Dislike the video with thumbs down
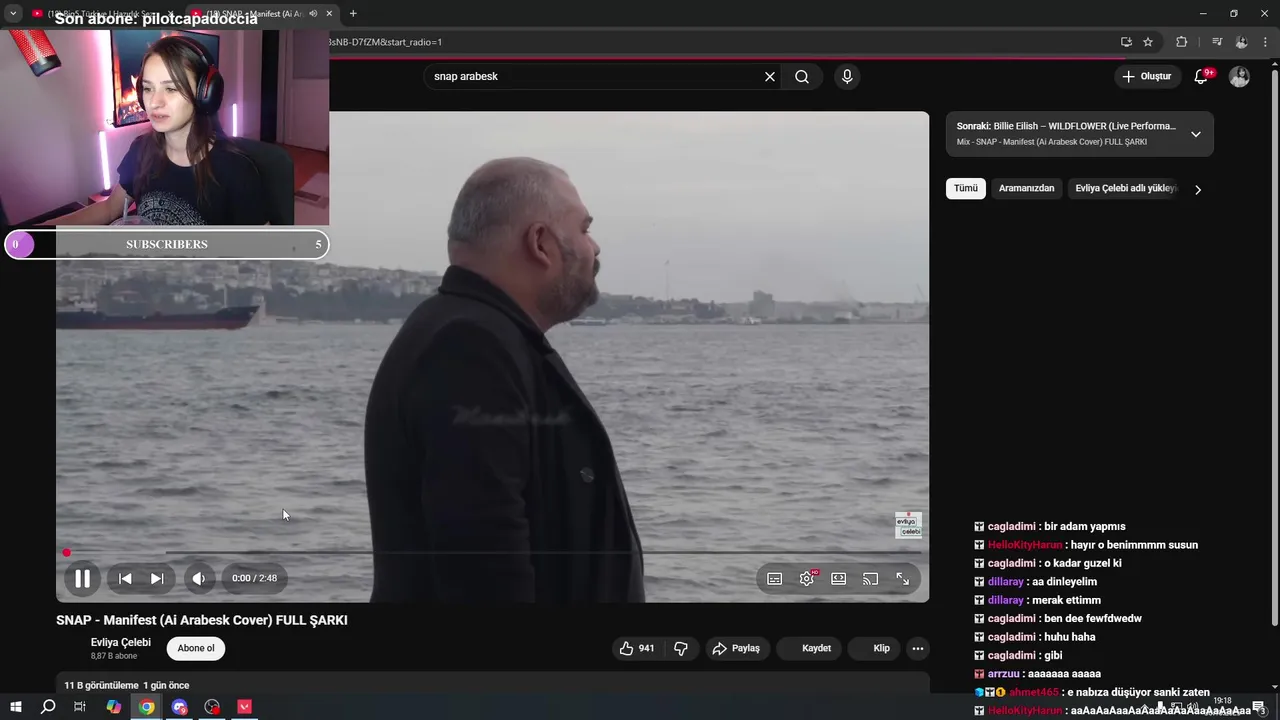The height and width of the screenshot is (720, 1280). point(681,648)
